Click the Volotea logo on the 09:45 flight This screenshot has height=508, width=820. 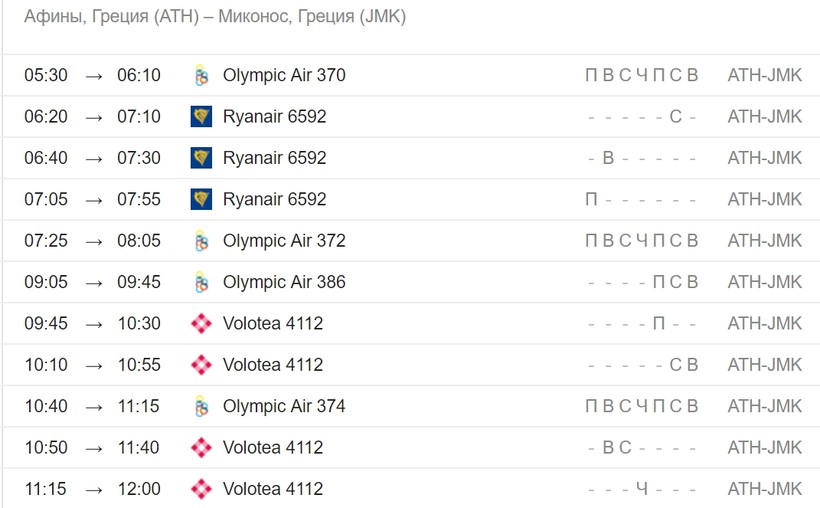point(201,324)
